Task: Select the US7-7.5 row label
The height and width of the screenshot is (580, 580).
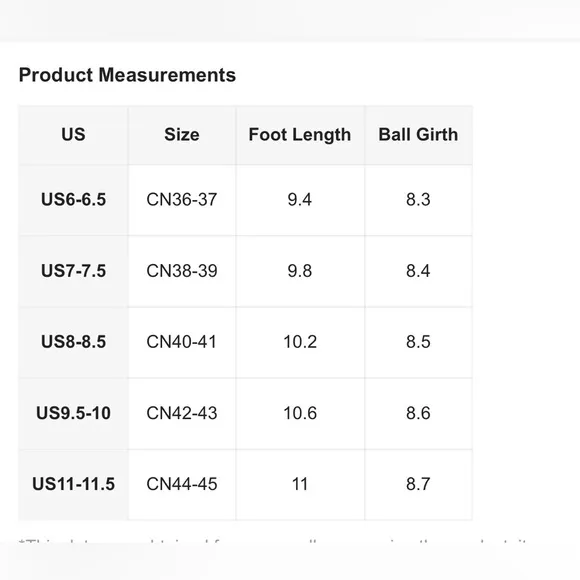Action: tap(73, 271)
